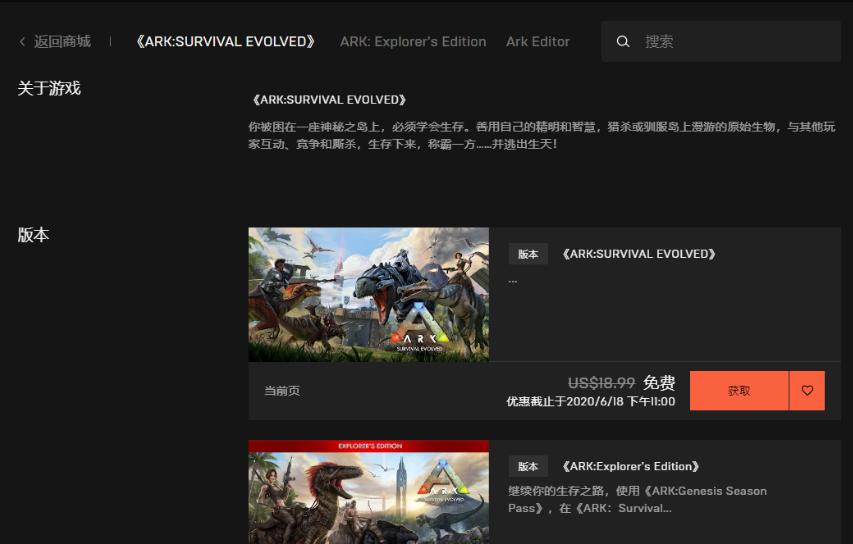Click the 《ARK:Explorer's Edition》 edition card title
The width and height of the screenshot is (853, 544).
coord(630,467)
